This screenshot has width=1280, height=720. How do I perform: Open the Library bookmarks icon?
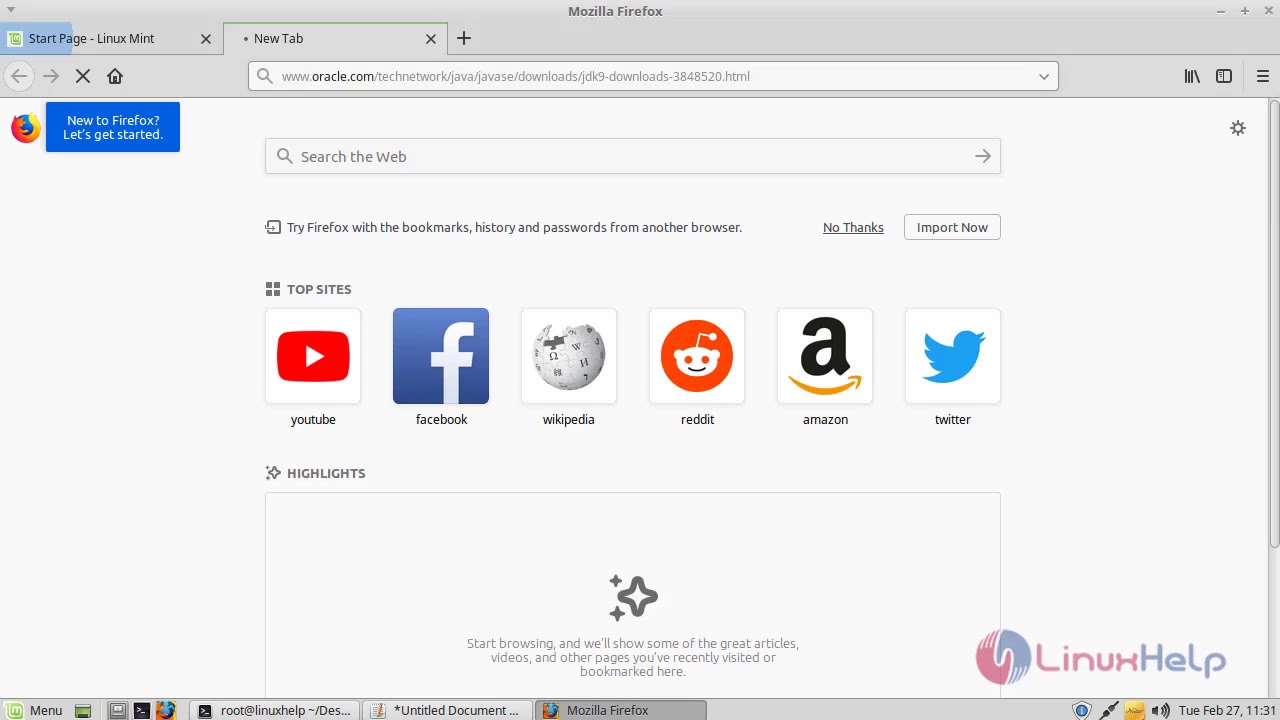(1192, 76)
